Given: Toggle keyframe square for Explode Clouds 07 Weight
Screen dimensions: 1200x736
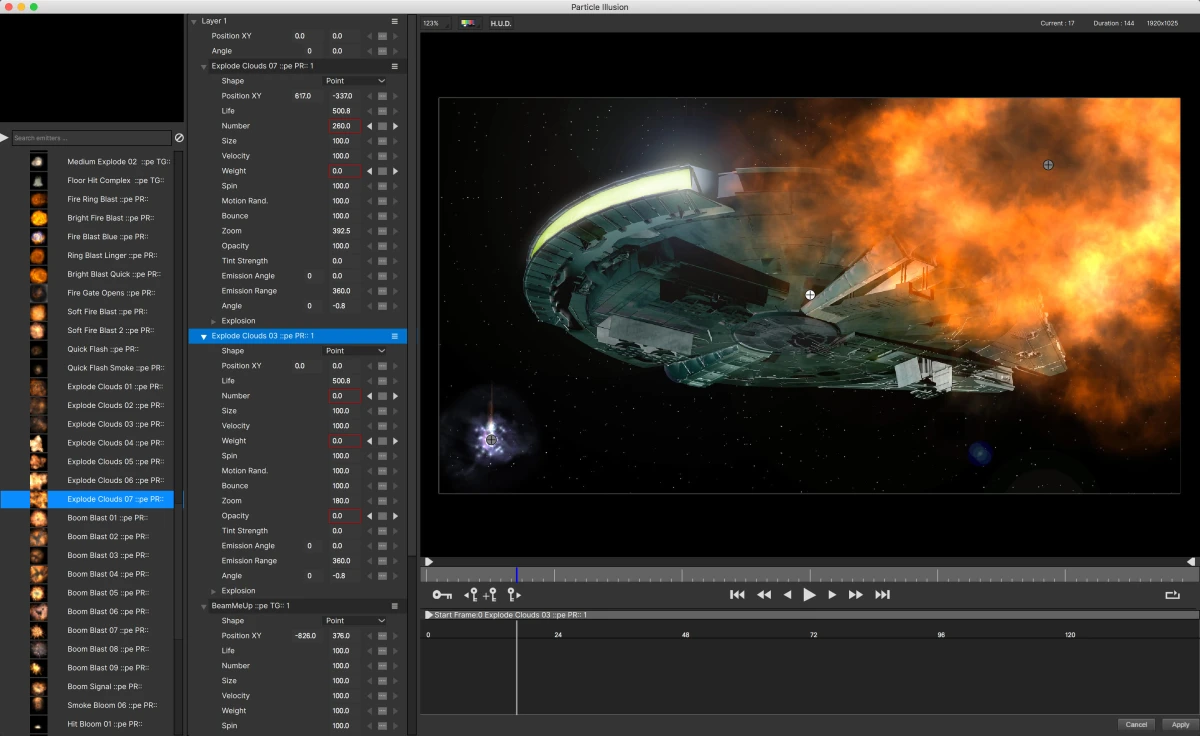Looking at the screenshot, I should click(382, 171).
